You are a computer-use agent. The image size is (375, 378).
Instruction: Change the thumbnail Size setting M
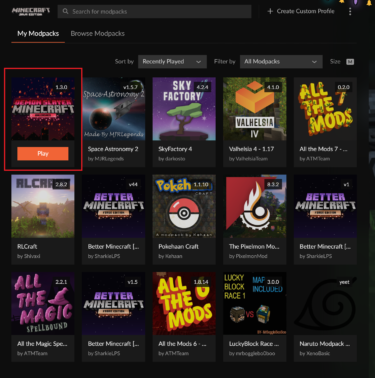[x=350, y=62]
